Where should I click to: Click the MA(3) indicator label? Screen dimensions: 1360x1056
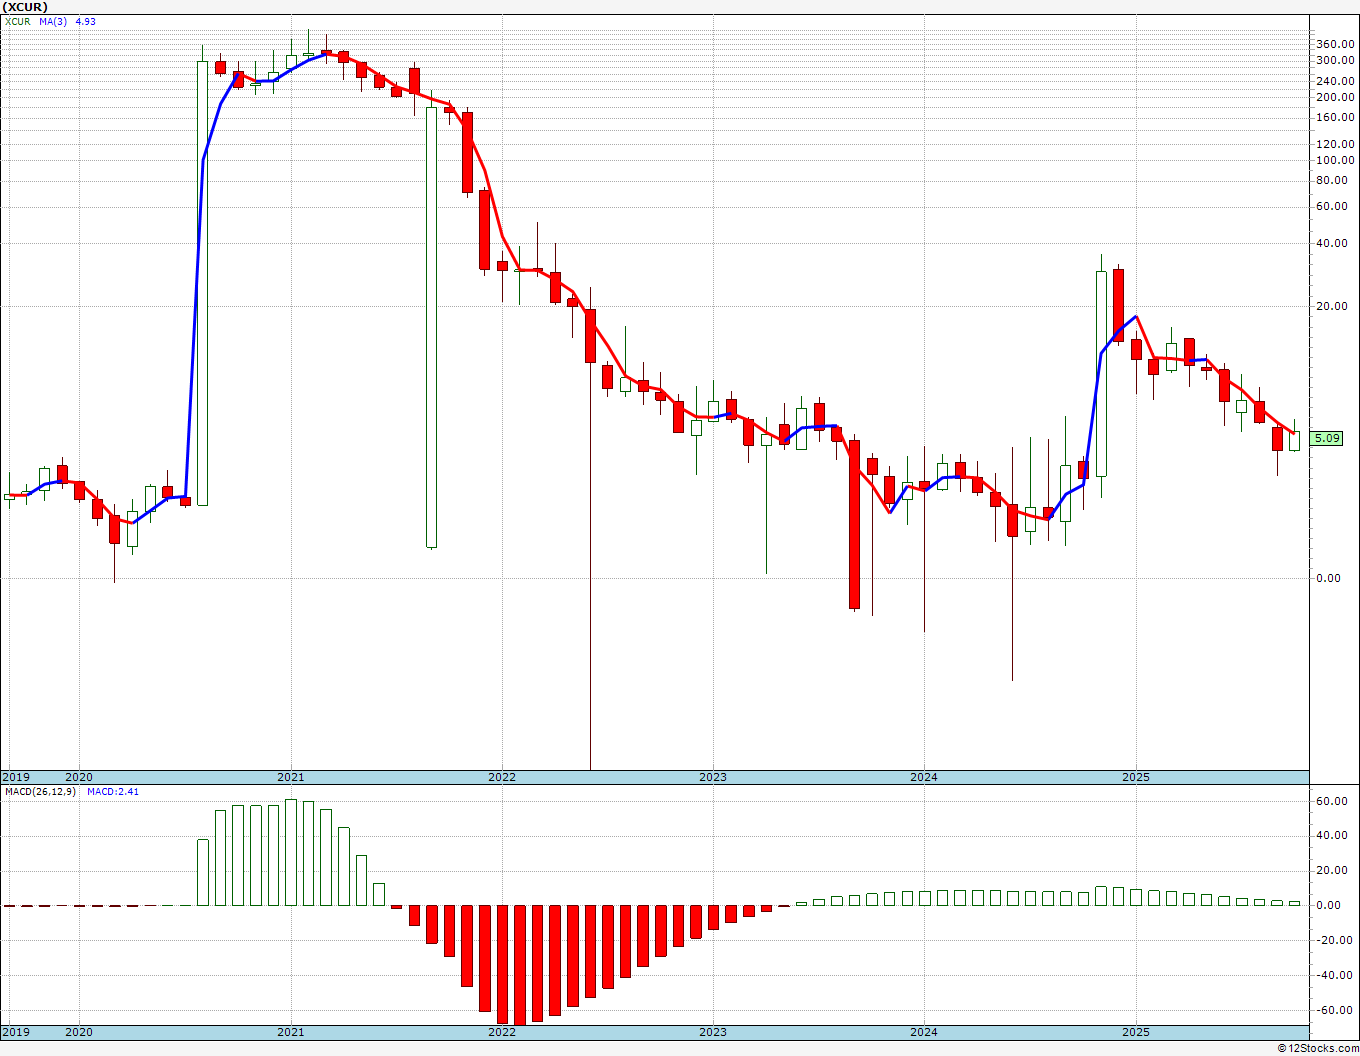pyautogui.click(x=54, y=21)
